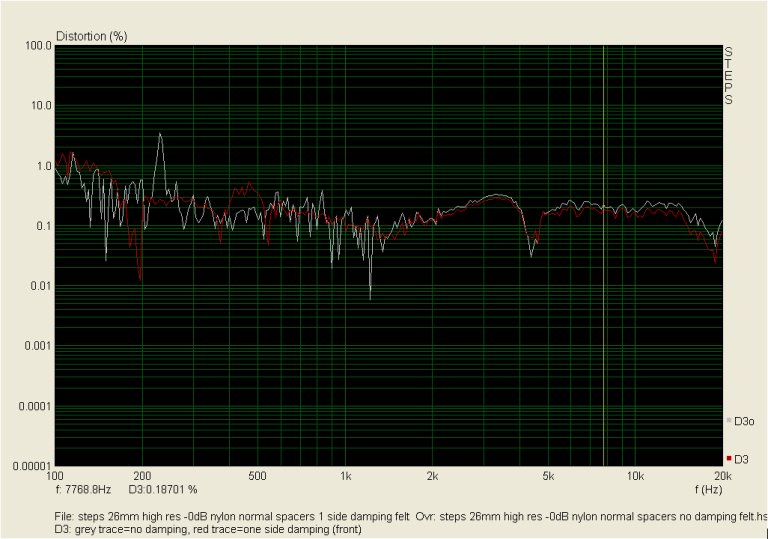Click the vertical STEPS label
Image resolution: width=768 pixels, height=539 pixels.
[x=728, y=75]
